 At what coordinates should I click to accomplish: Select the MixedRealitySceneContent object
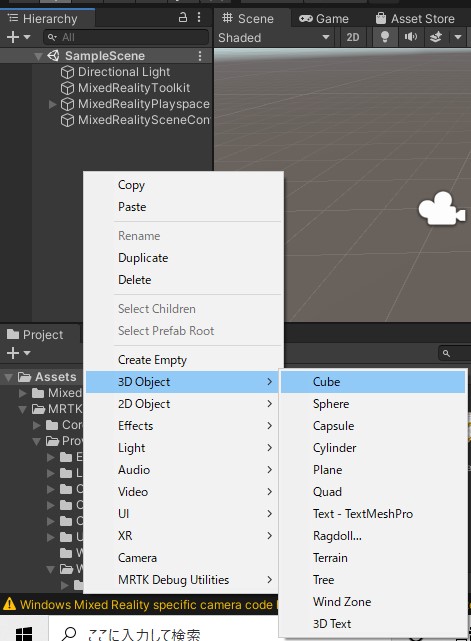pyautogui.click(x=144, y=120)
